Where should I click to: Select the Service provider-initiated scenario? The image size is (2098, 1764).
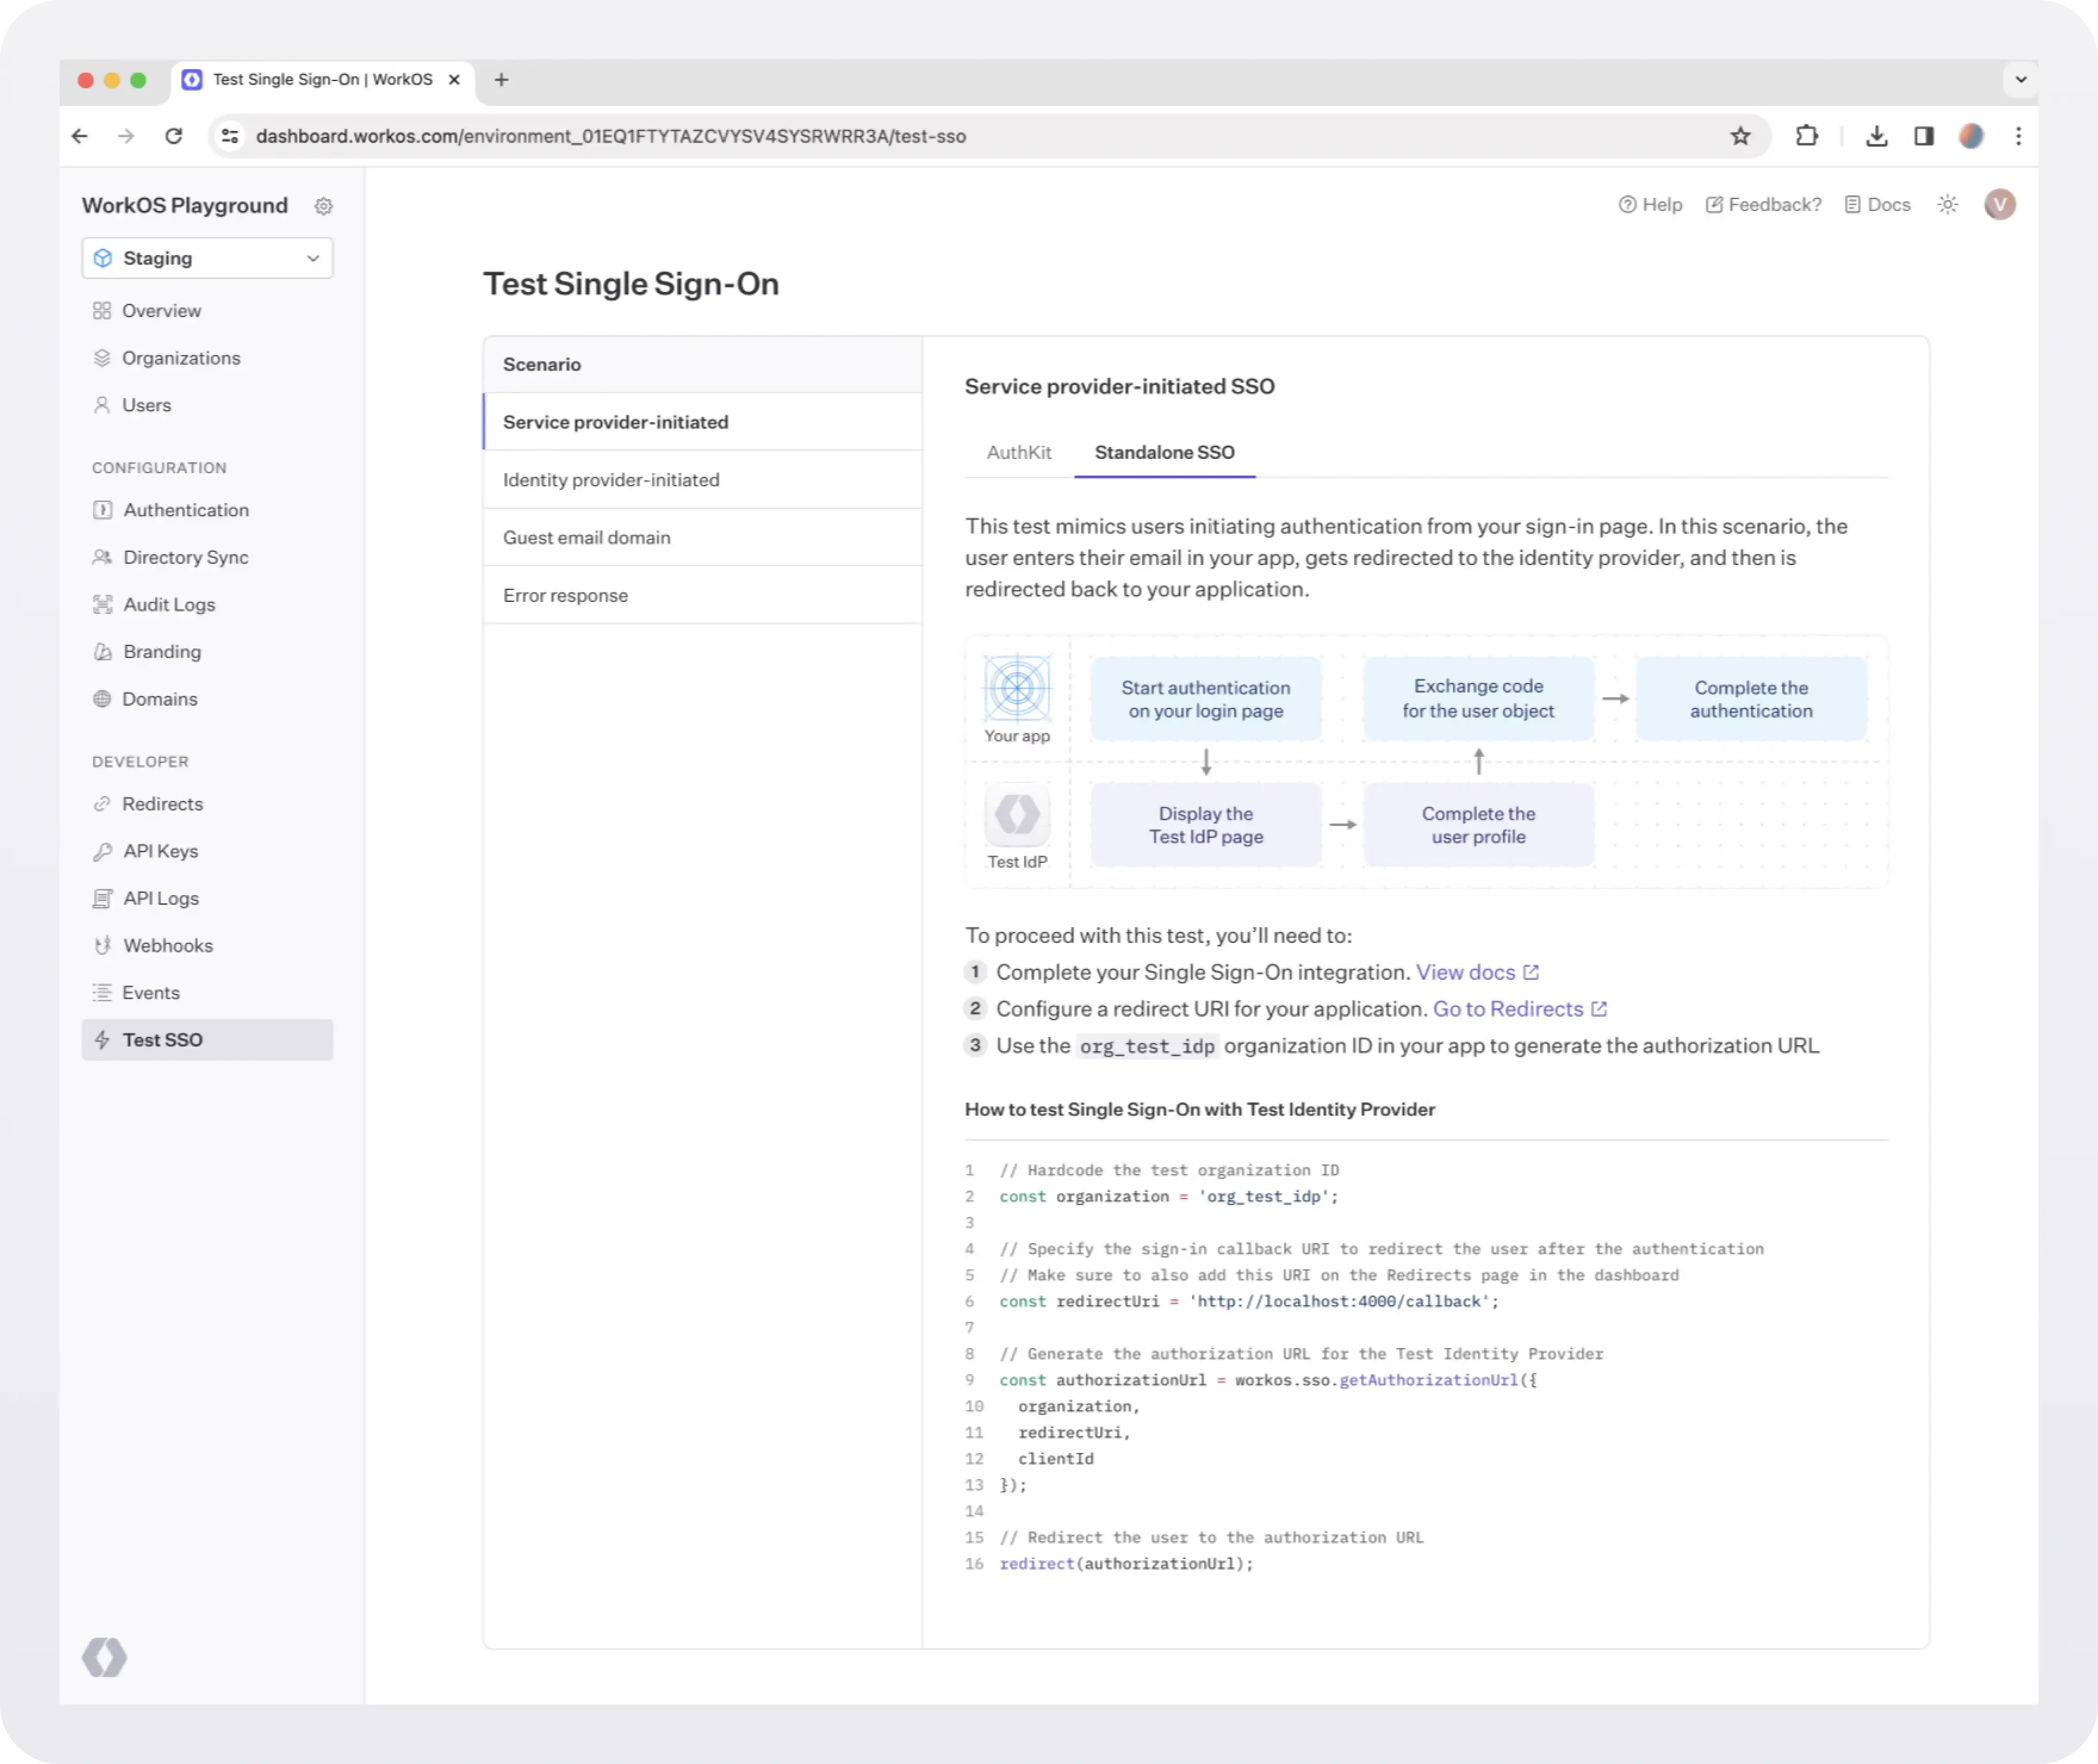pos(702,422)
